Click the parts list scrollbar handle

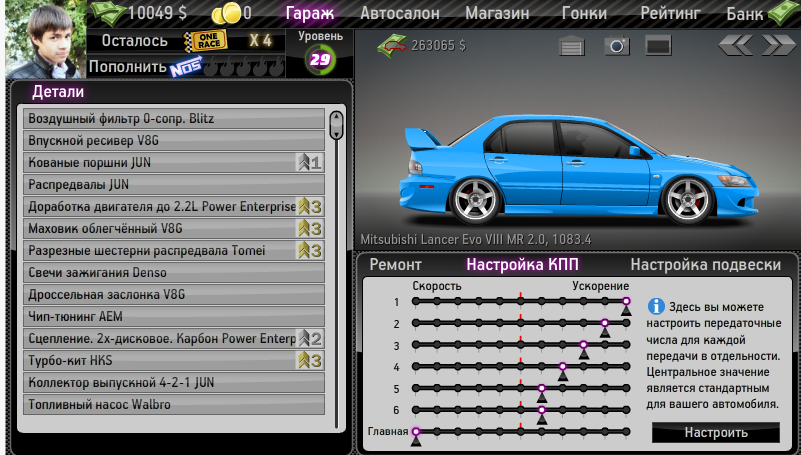[x=336, y=125]
